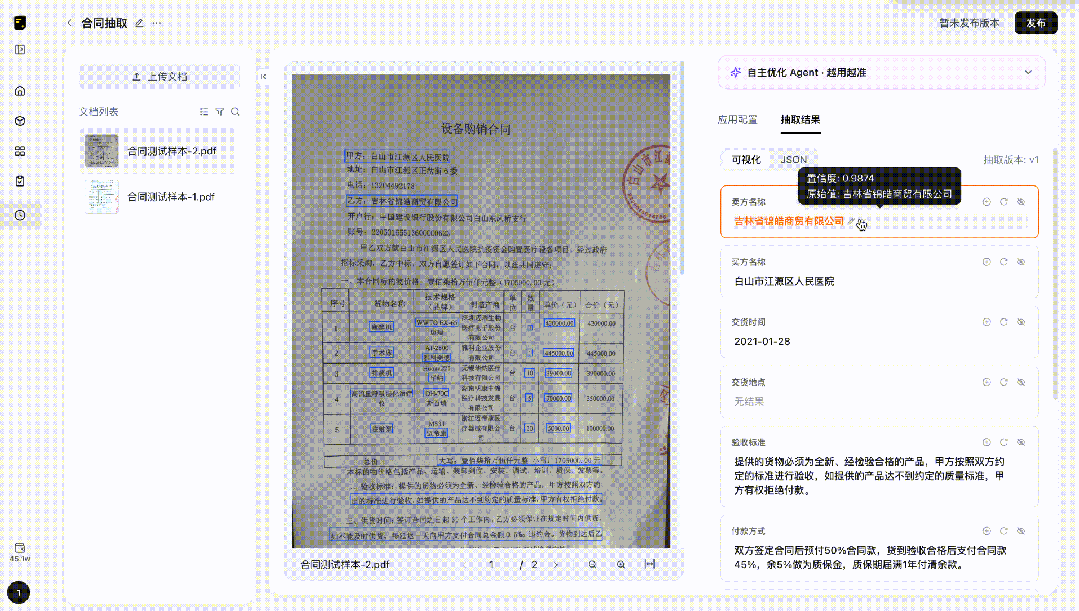Open the three-dot more menu beside 合同抽取
The image size is (1079, 611).
click(157, 23)
